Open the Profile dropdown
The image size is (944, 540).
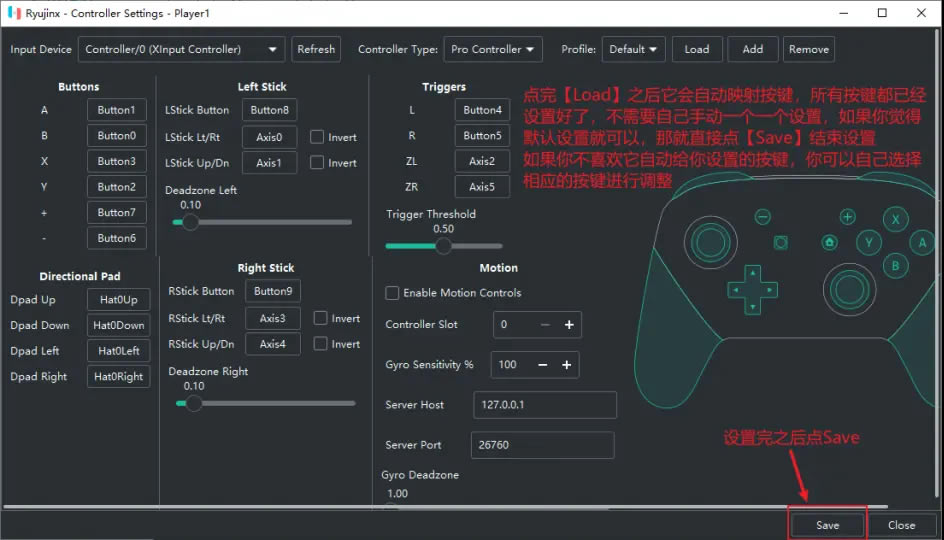[x=633, y=49]
